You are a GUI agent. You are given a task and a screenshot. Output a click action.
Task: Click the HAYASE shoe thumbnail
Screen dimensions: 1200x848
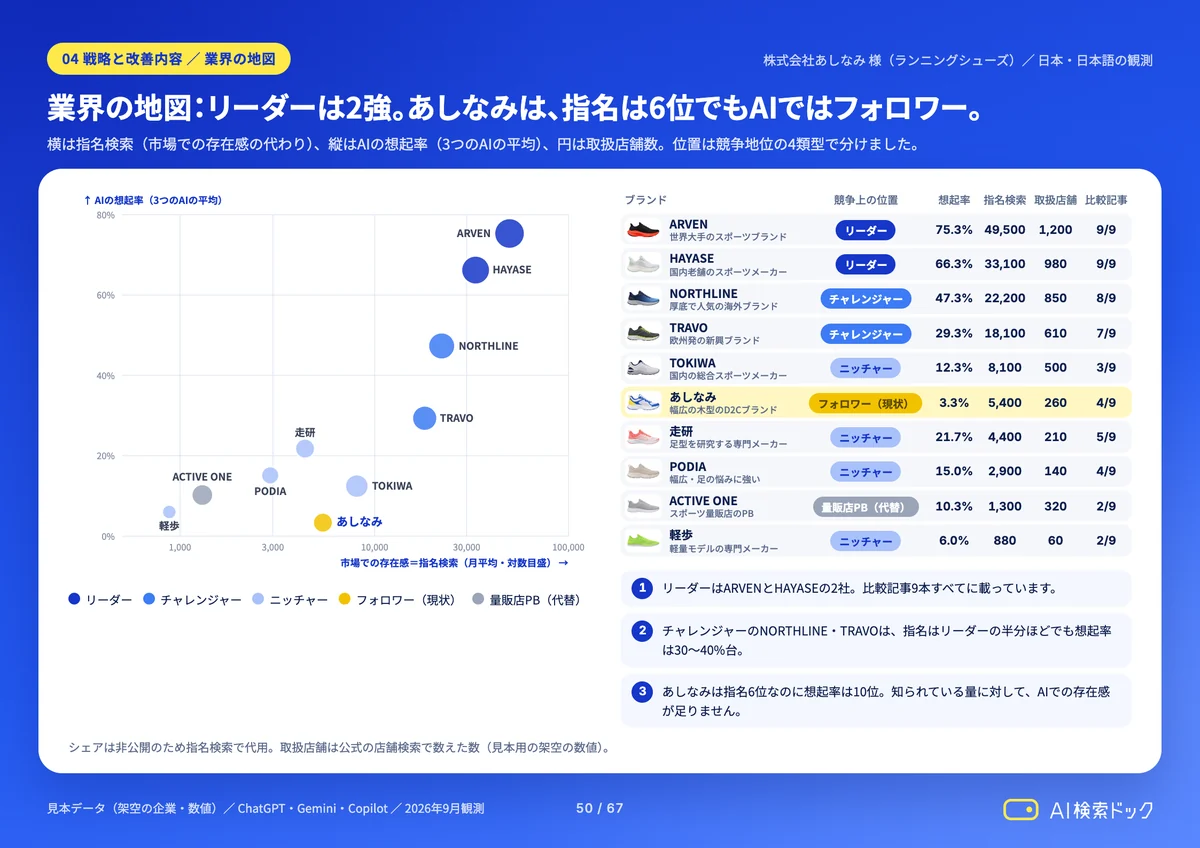coord(643,264)
